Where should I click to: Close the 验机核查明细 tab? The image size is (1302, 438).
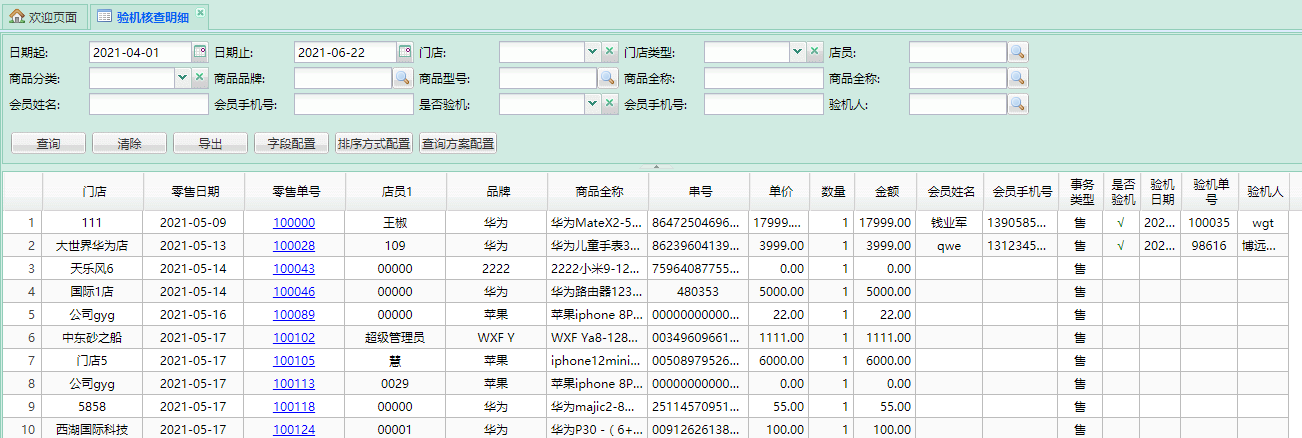click(x=200, y=13)
